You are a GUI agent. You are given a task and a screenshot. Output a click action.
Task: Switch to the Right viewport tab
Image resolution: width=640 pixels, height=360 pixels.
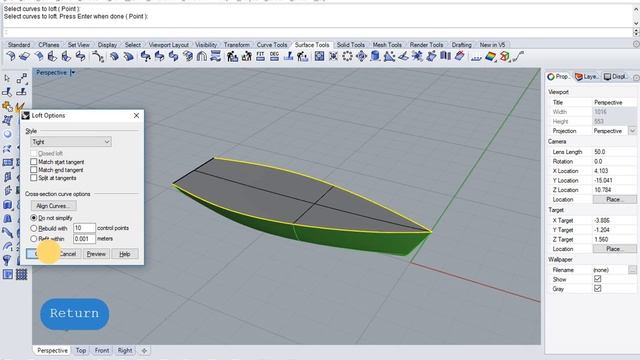coord(125,350)
